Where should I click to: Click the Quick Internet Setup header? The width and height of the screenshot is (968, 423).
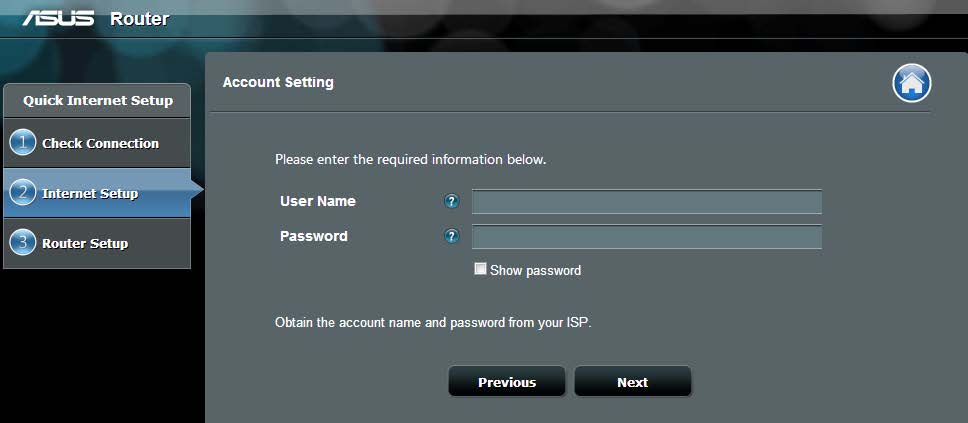[98, 101]
